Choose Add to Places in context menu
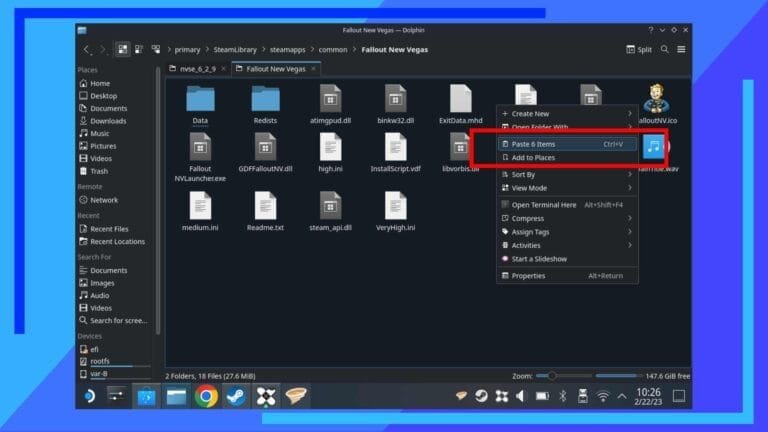Screen dimensions: 768x432 pyautogui.click(x=567, y=158)
